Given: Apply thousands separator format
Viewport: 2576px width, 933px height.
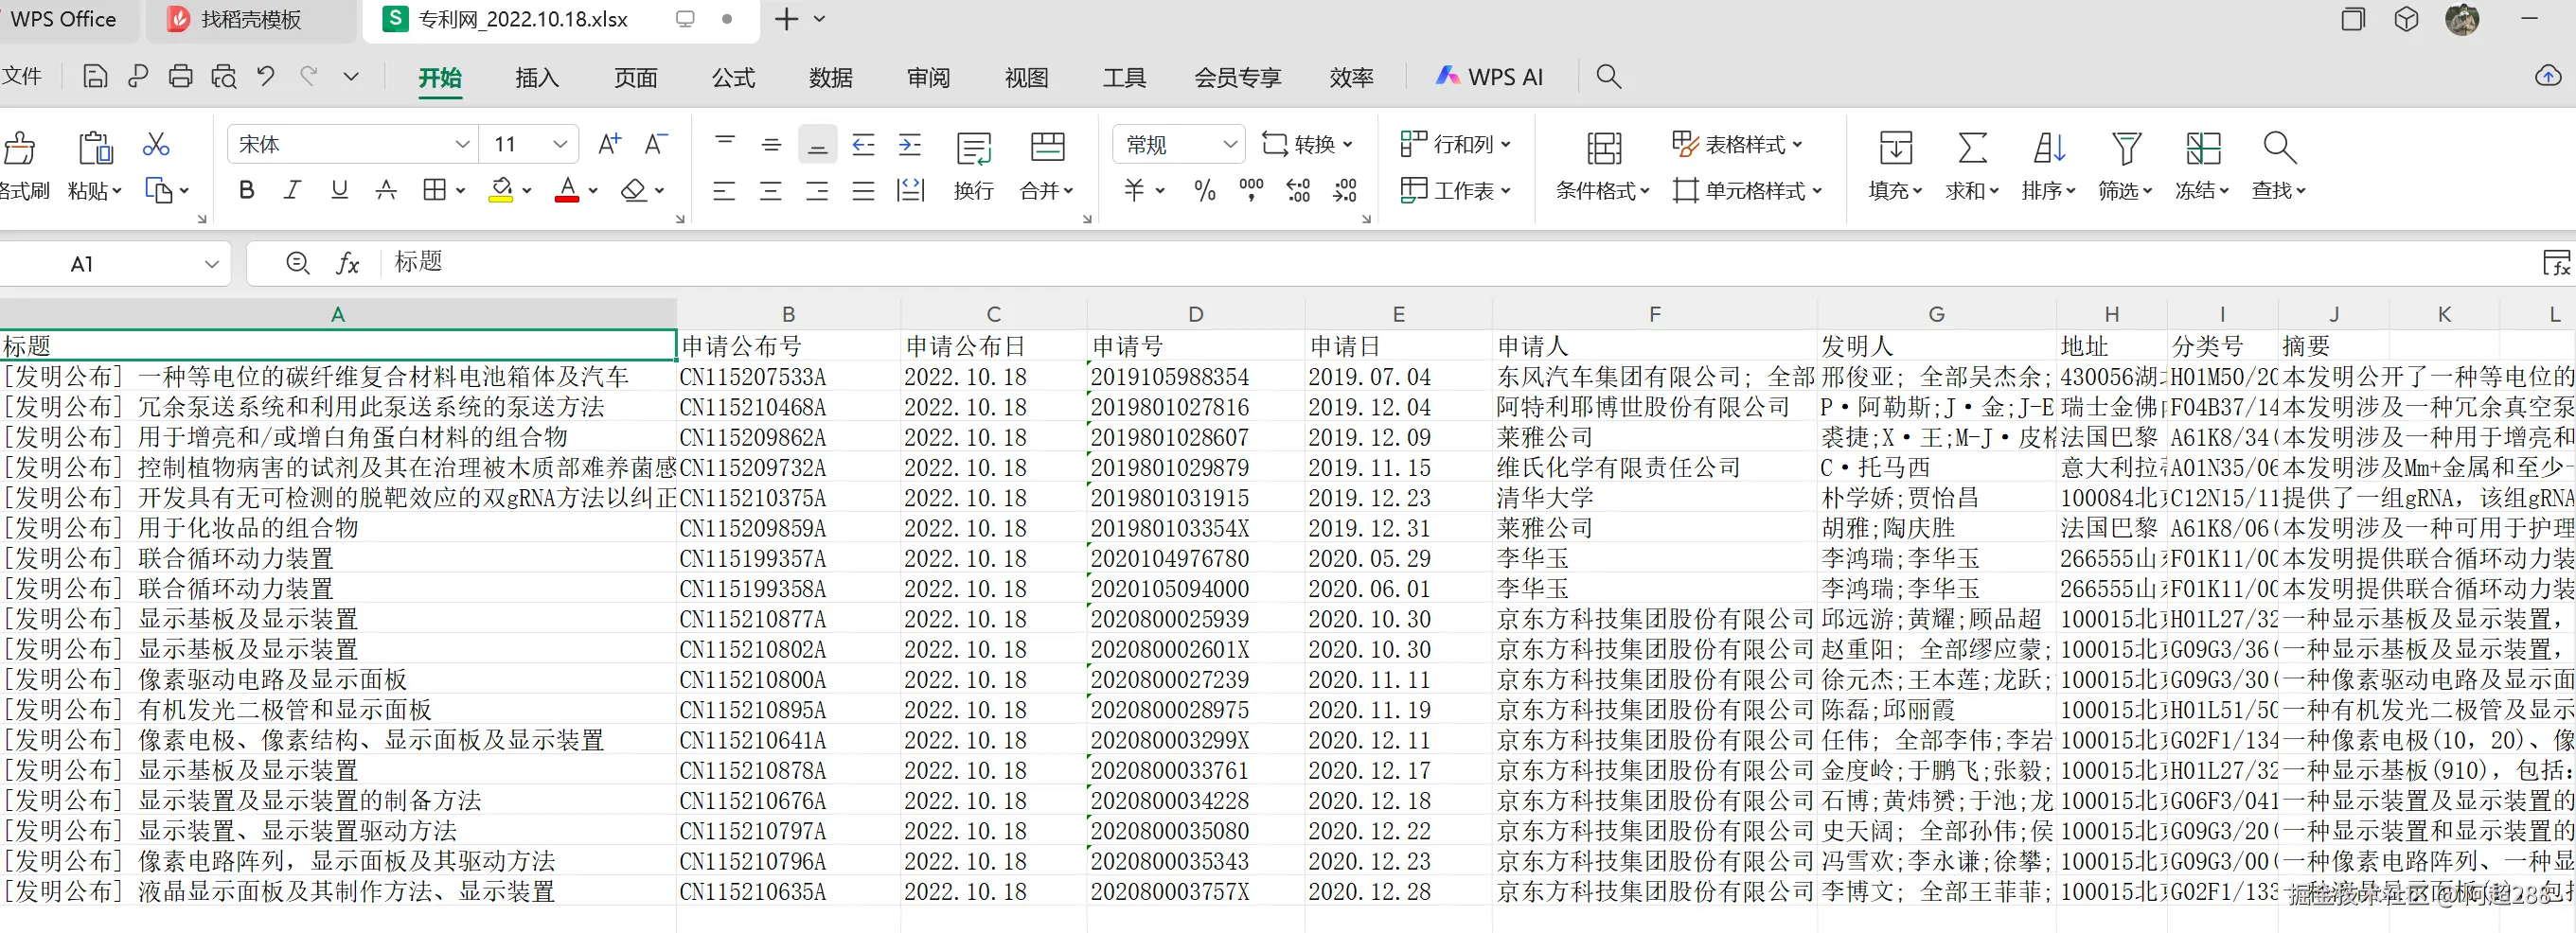Looking at the screenshot, I should point(1251,190).
